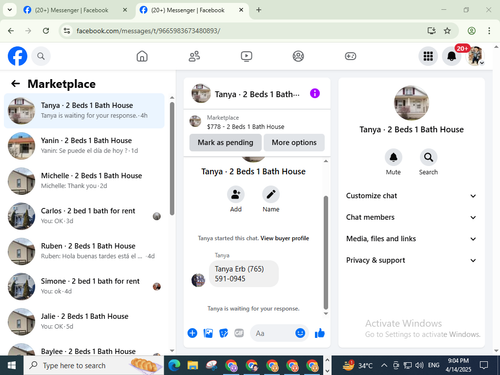Send a thumbs-up like
Image resolution: width=500 pixels, height=375 pixels.
pyautogui.click(x=320, y=333)
